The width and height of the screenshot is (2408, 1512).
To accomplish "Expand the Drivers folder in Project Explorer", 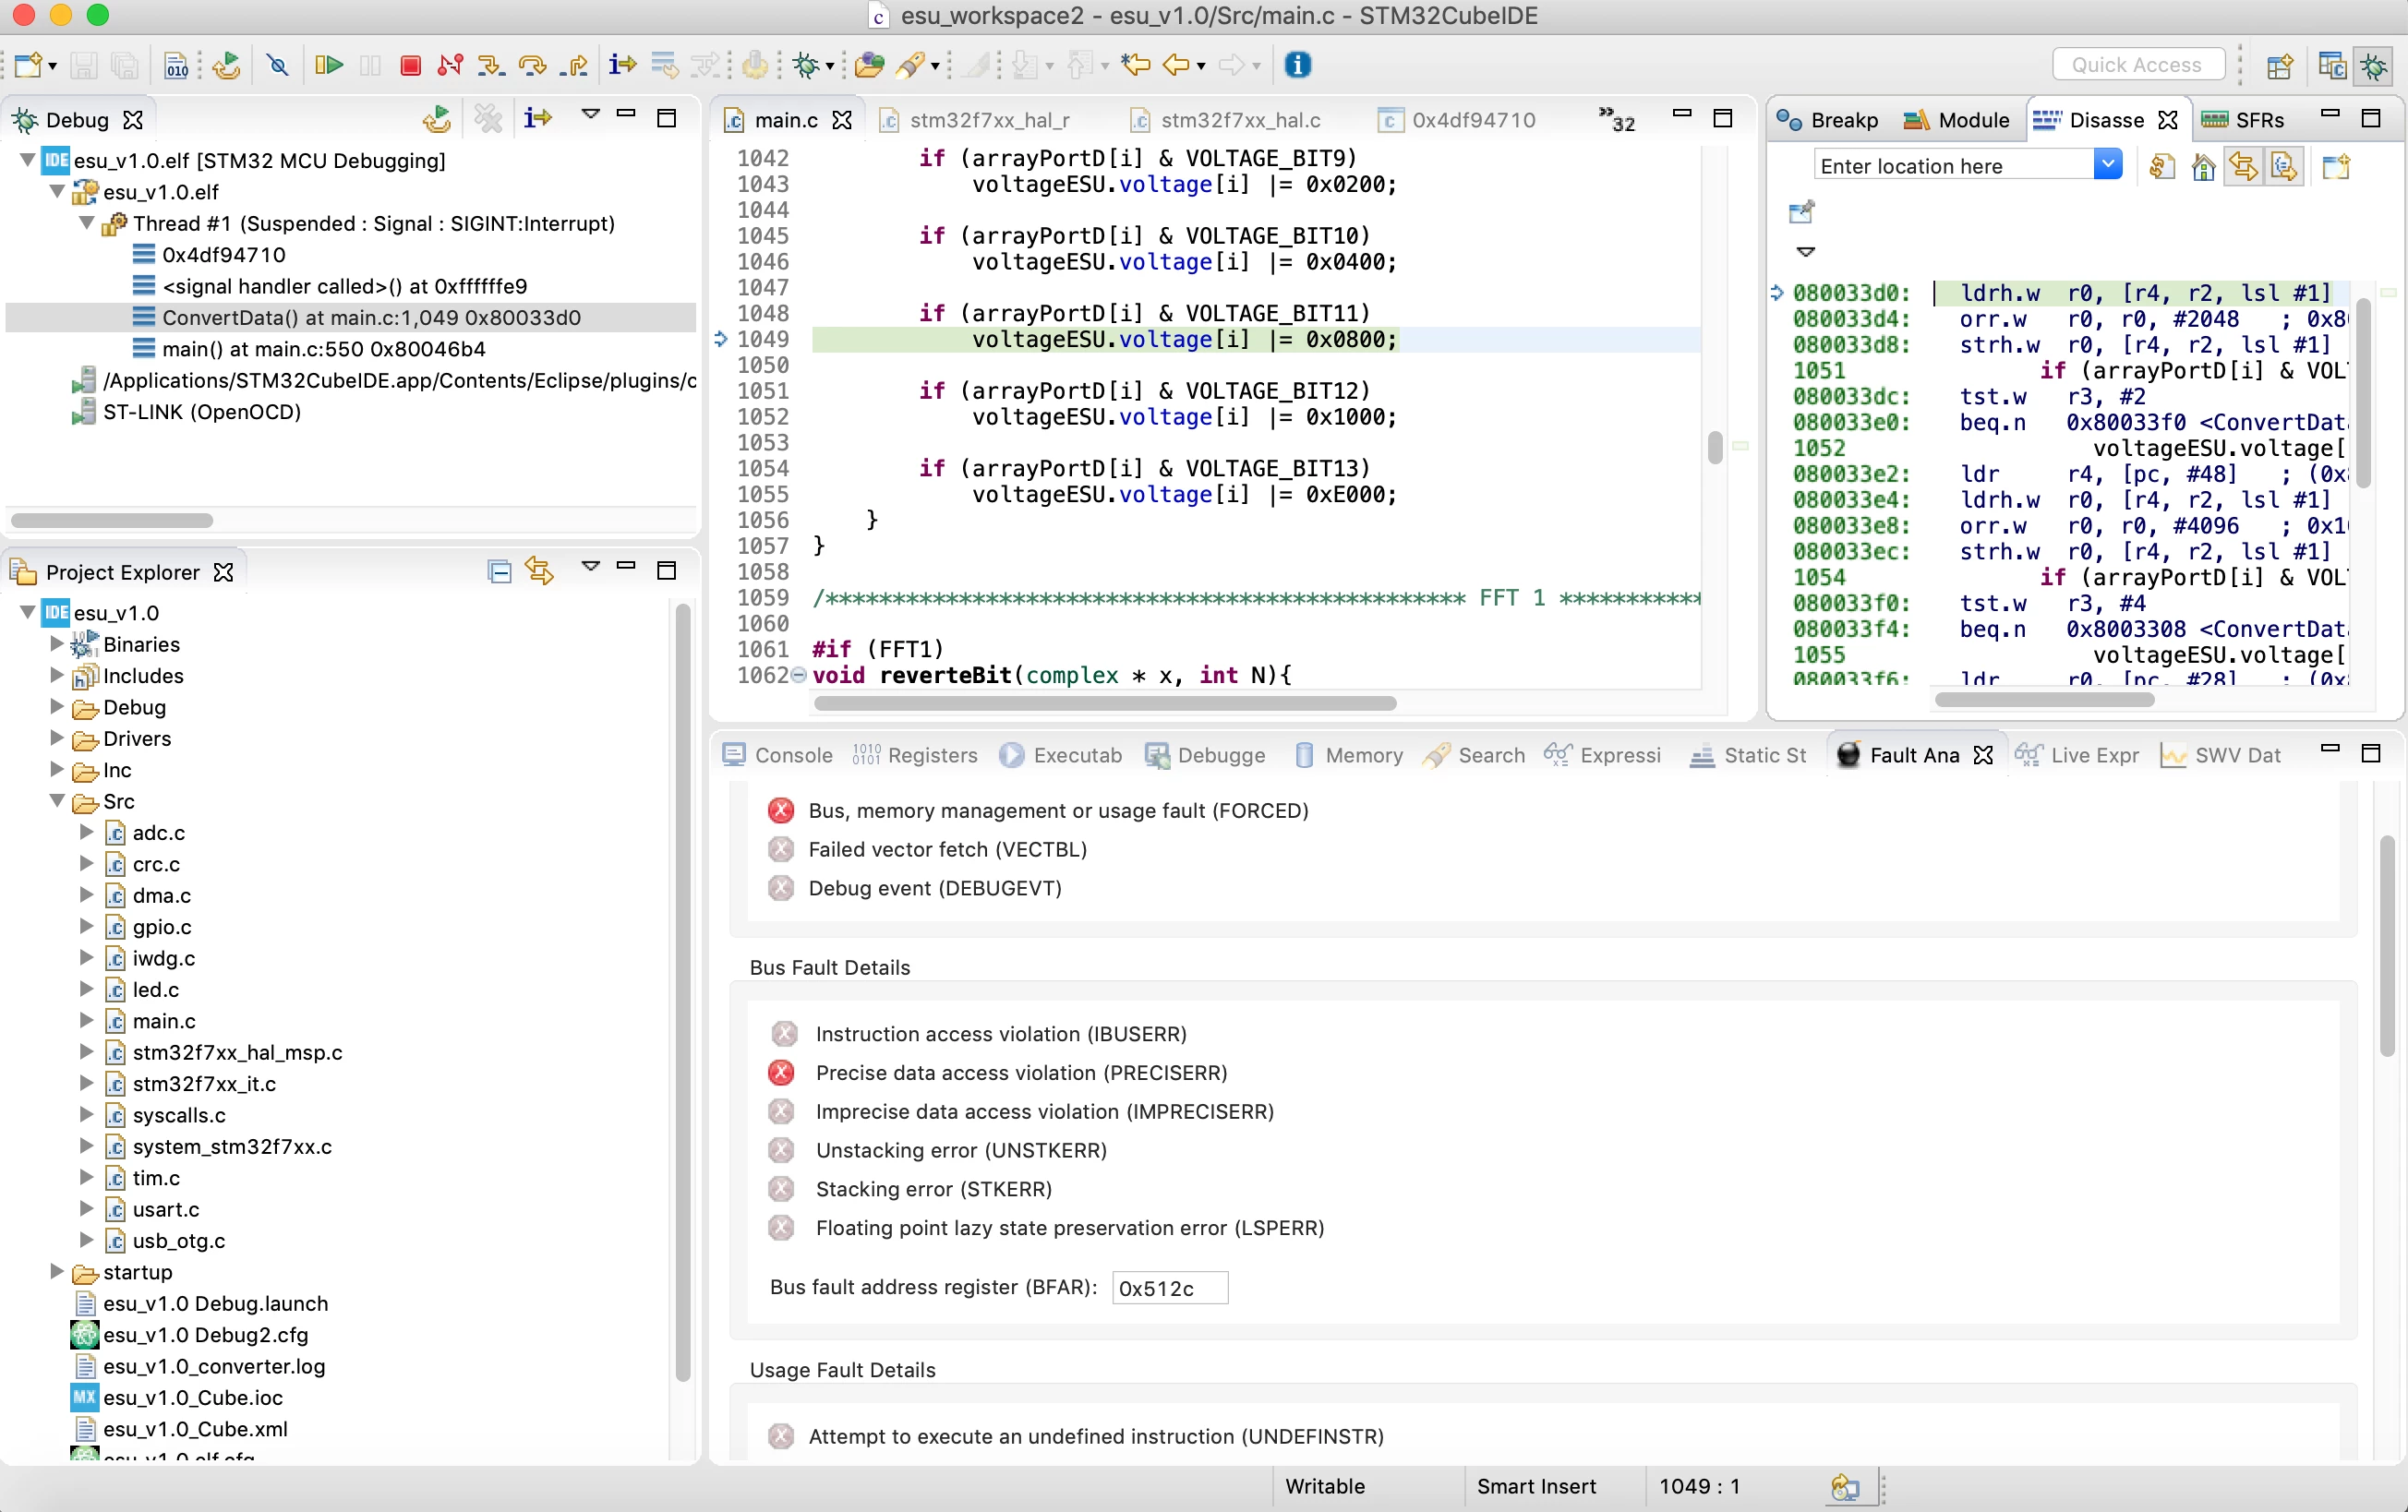I will [57, 738].
